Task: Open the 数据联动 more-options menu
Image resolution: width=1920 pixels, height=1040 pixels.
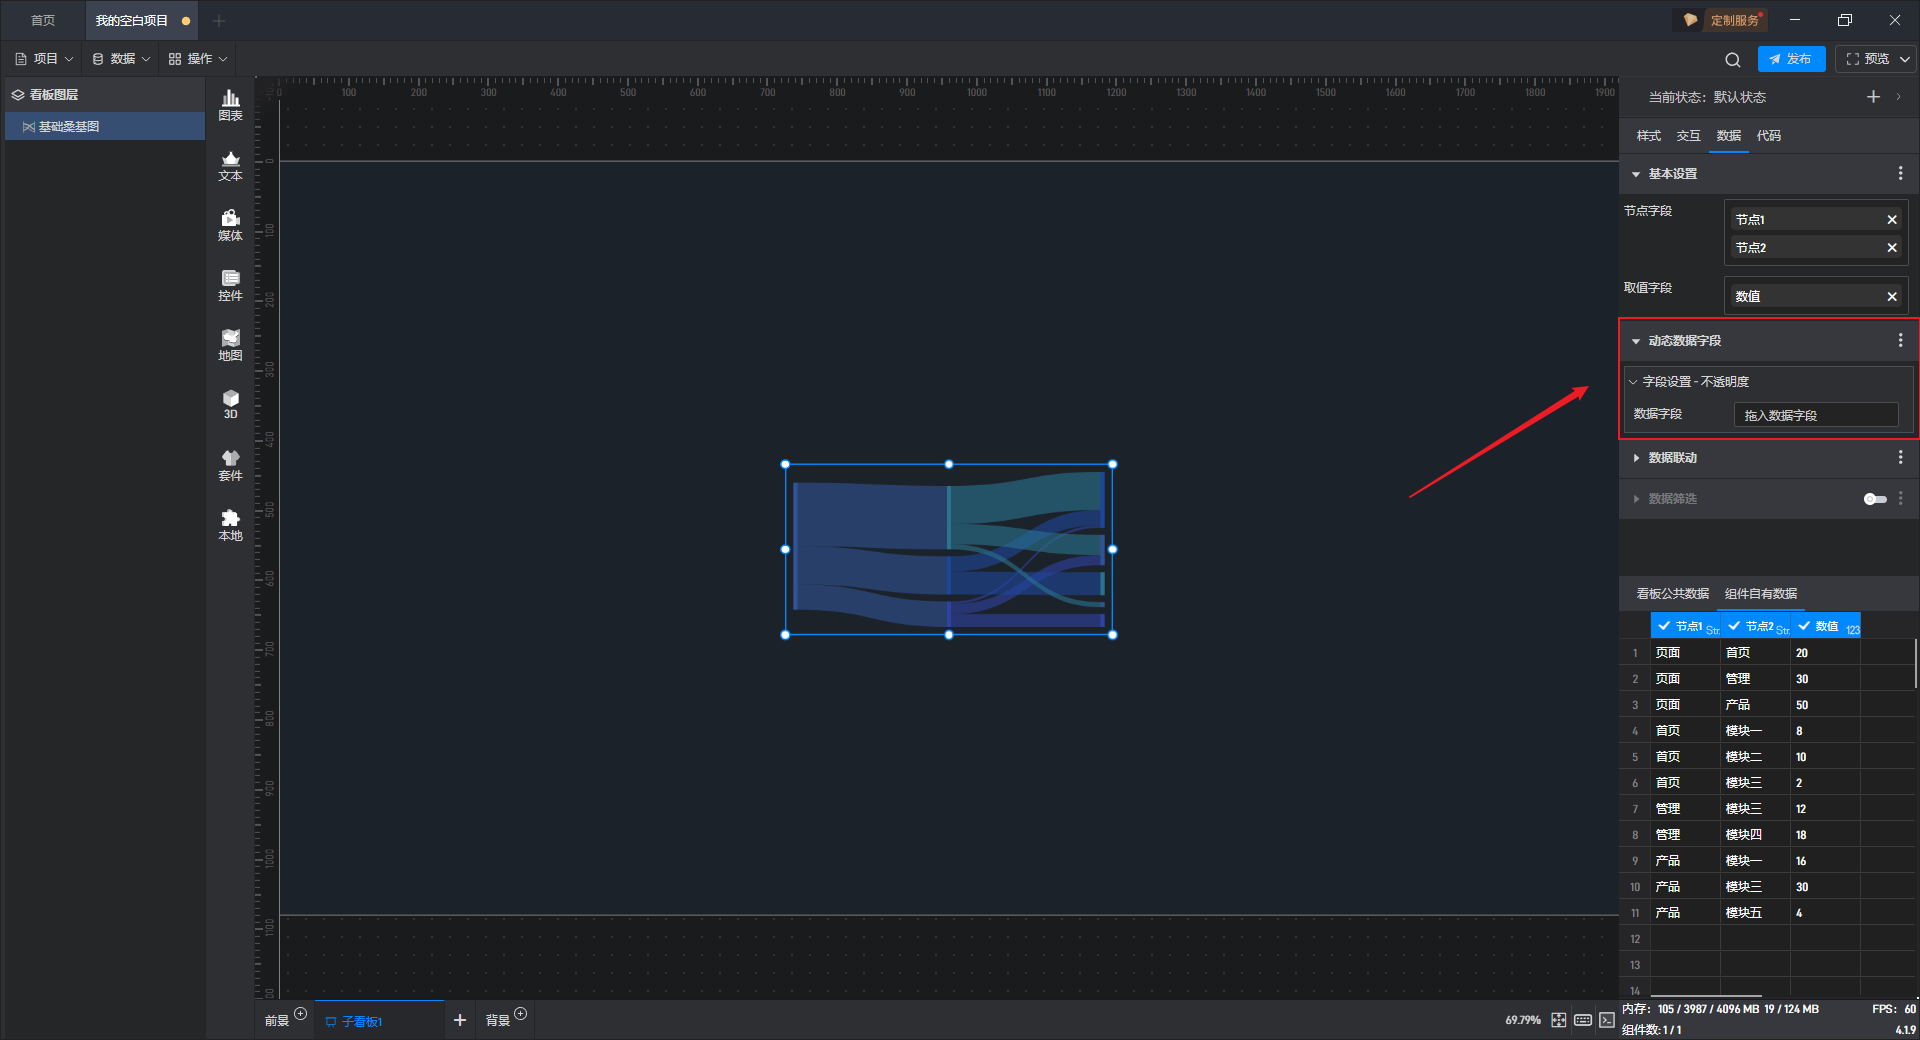Action: tap(1900, 458)
